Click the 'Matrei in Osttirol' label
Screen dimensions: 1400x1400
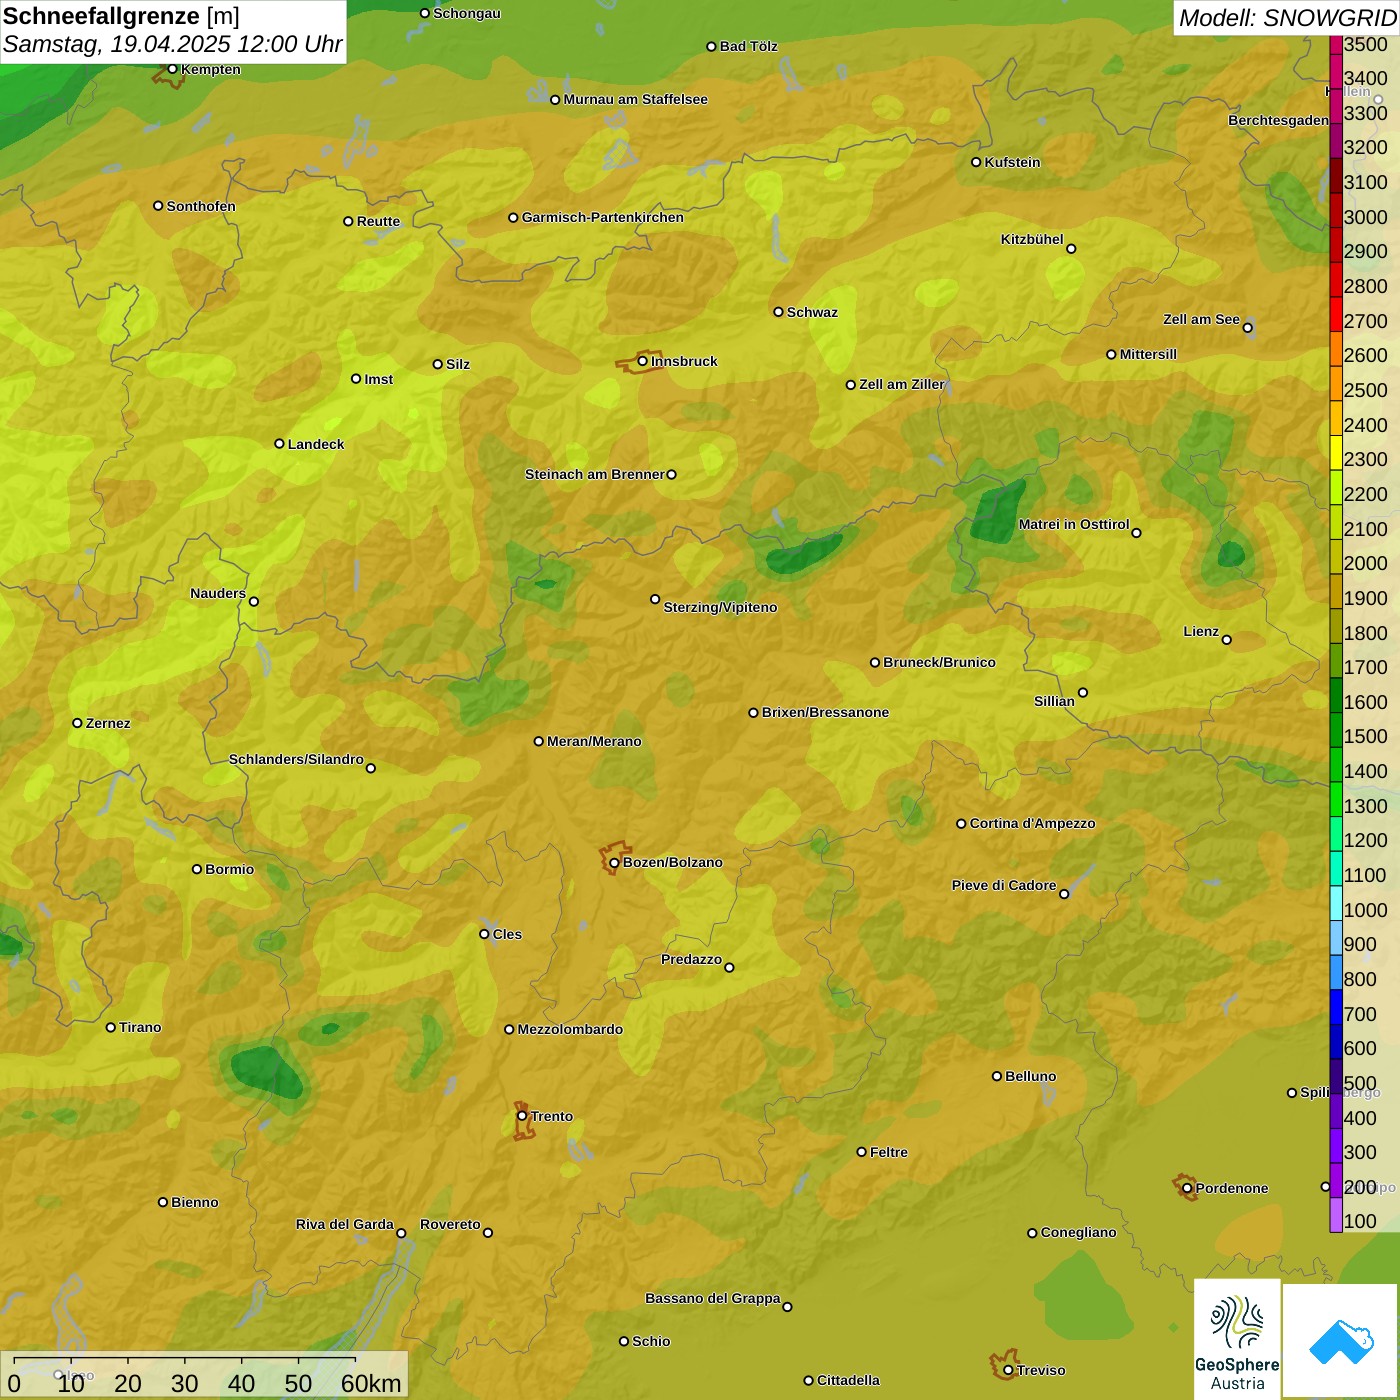pos(1074,524)
